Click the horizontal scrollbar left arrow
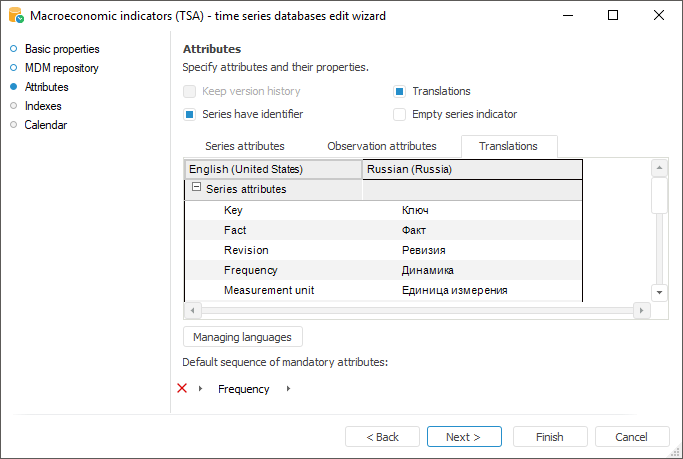Image resolution: width=683 pixels, height=459 pixels. click(x=192, y=311)
